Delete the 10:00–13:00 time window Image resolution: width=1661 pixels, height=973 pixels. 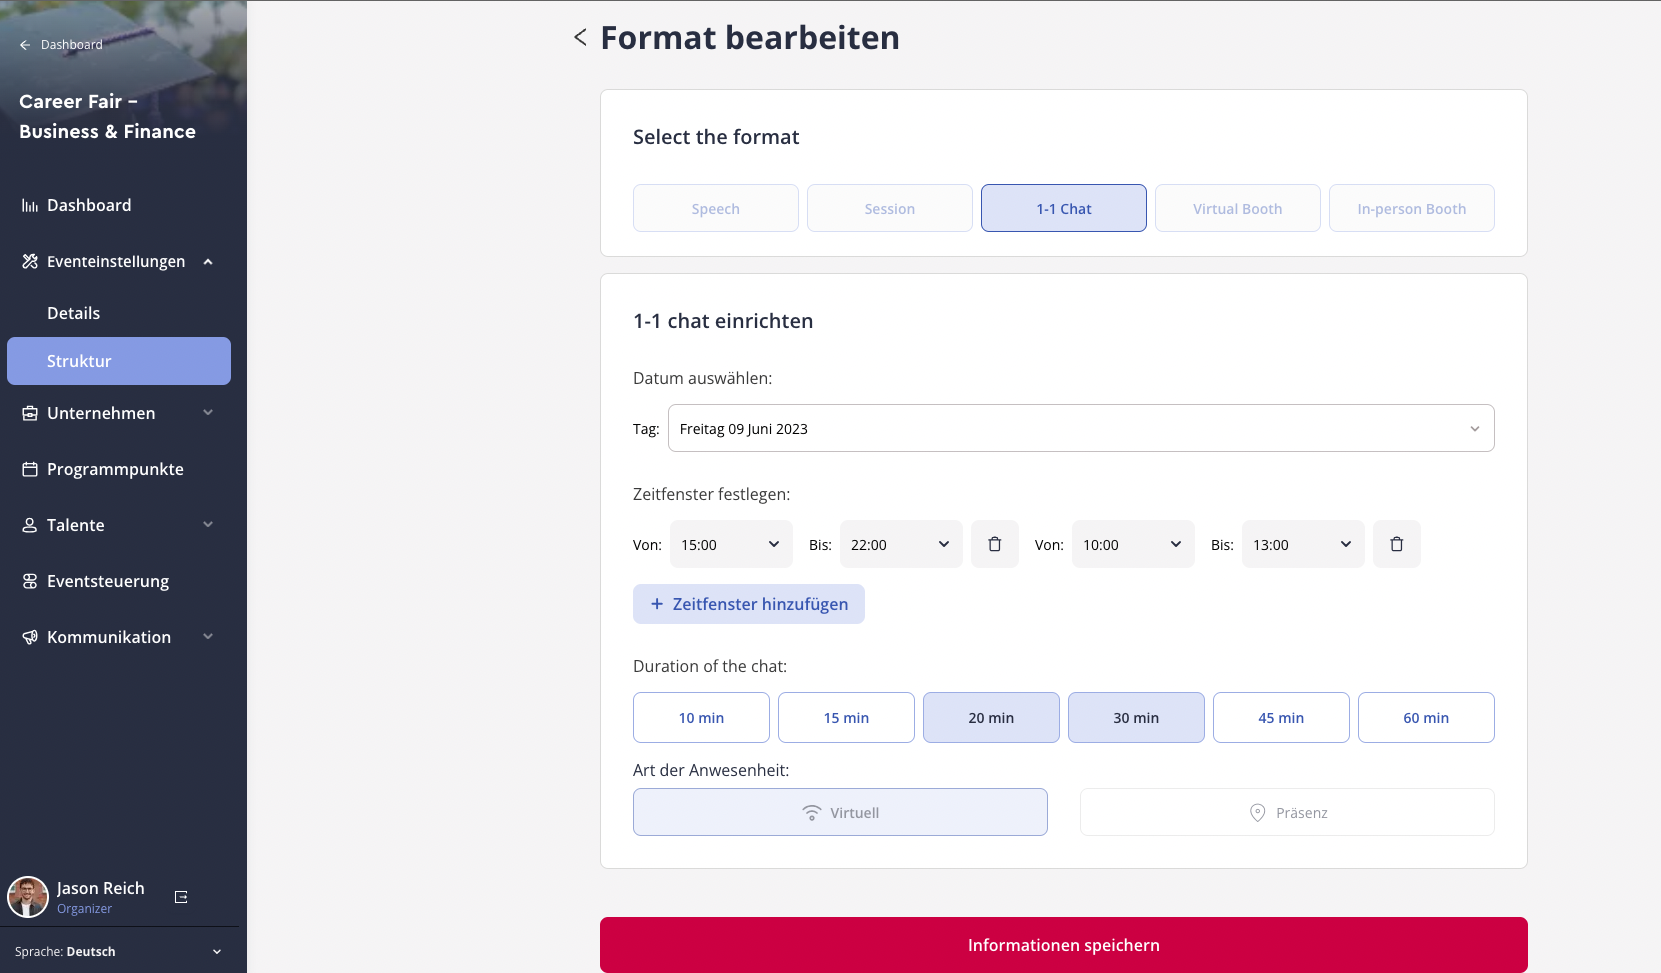[x=1396, y=545]
